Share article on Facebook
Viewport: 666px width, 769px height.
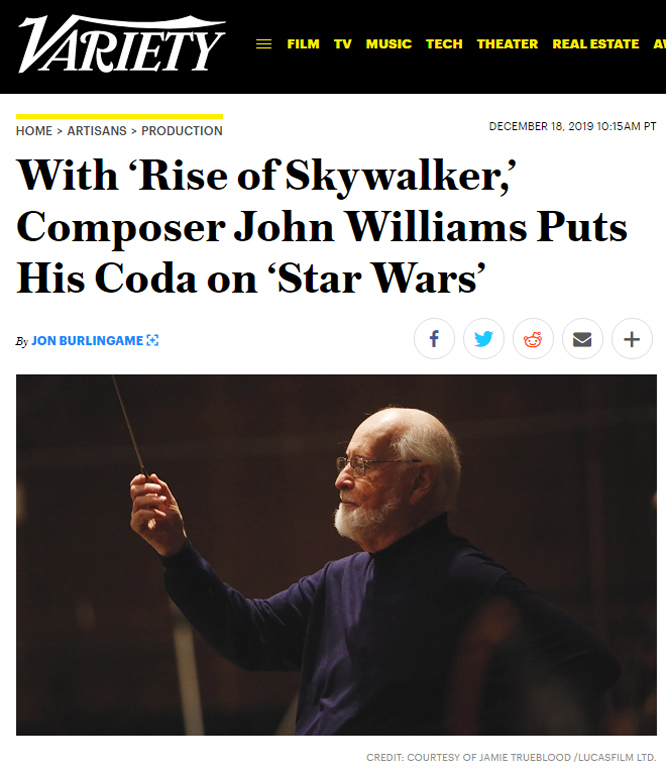434,339
